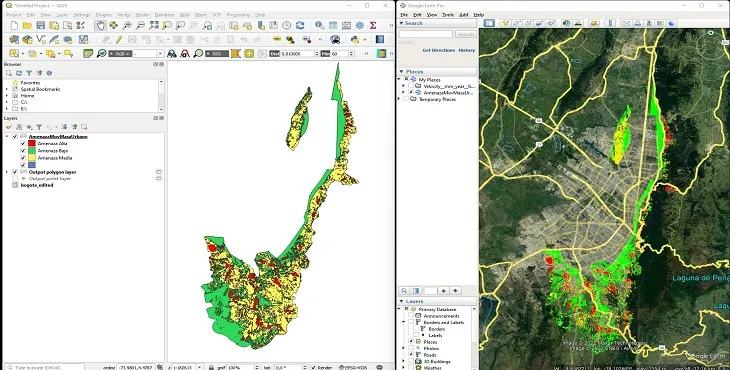Toggle Output polygon layer visibility checkbox
Viewport: 730px width, 370px height.
(x=15, y=172)
